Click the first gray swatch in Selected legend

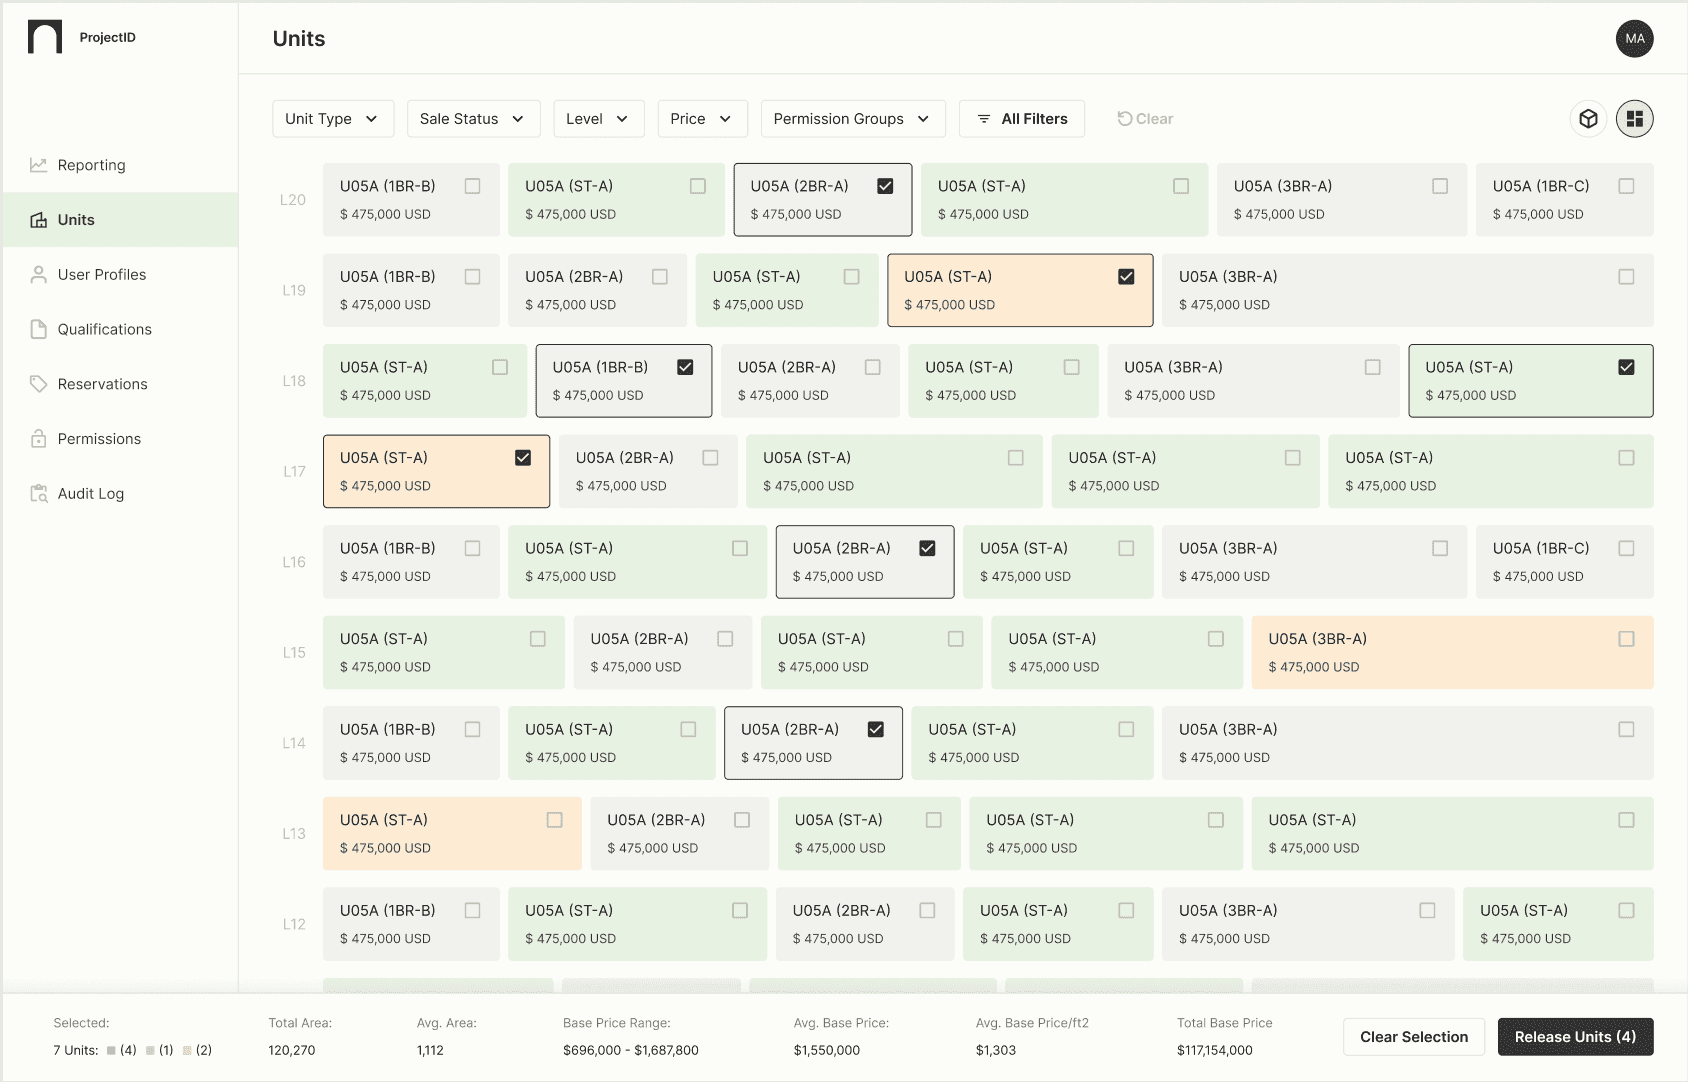coord(111,1050)
